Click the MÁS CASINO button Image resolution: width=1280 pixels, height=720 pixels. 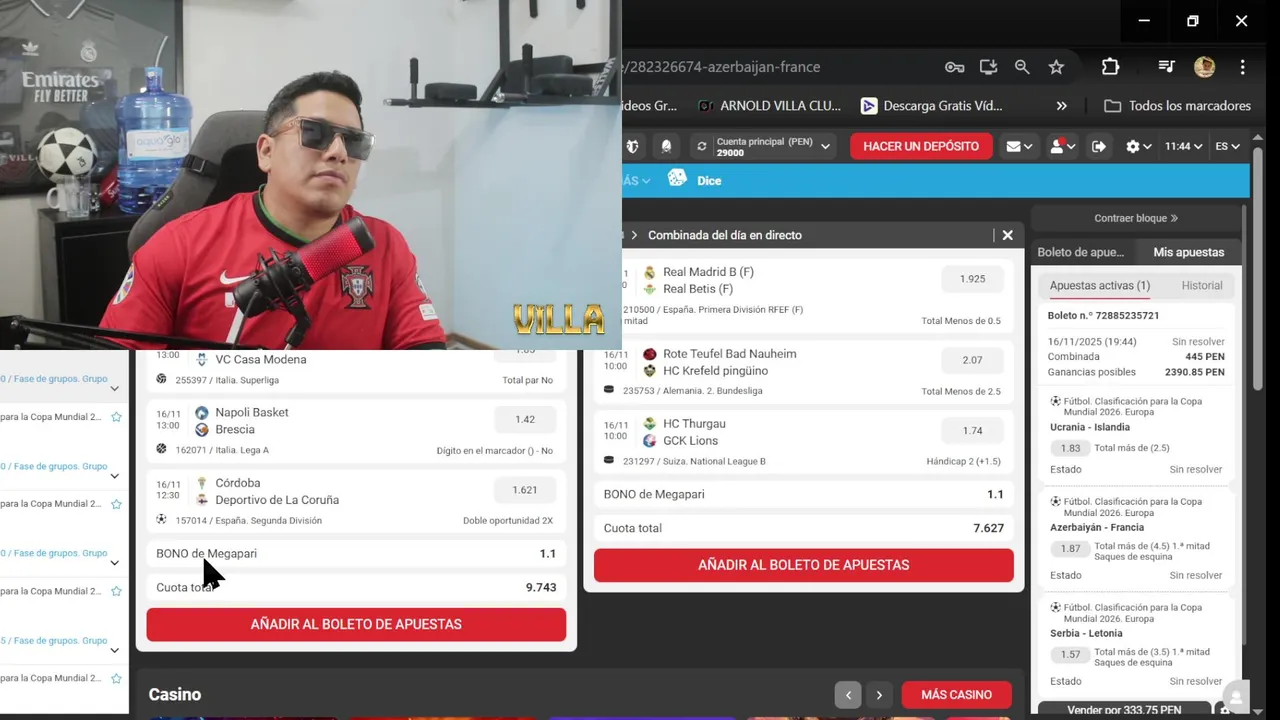pyautogui.click(x=957, y=695)
